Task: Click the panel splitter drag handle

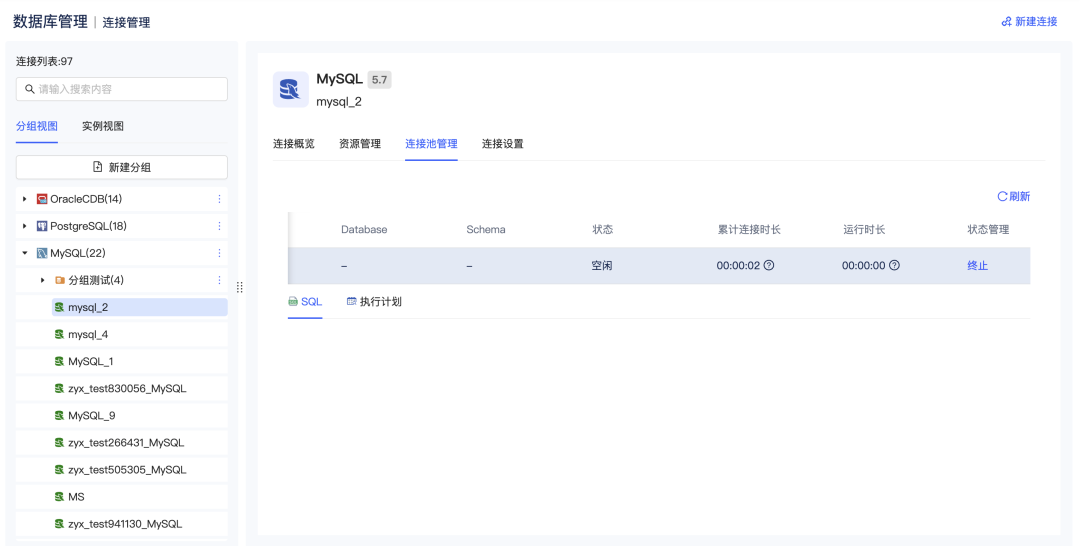Action: (240, 287)
